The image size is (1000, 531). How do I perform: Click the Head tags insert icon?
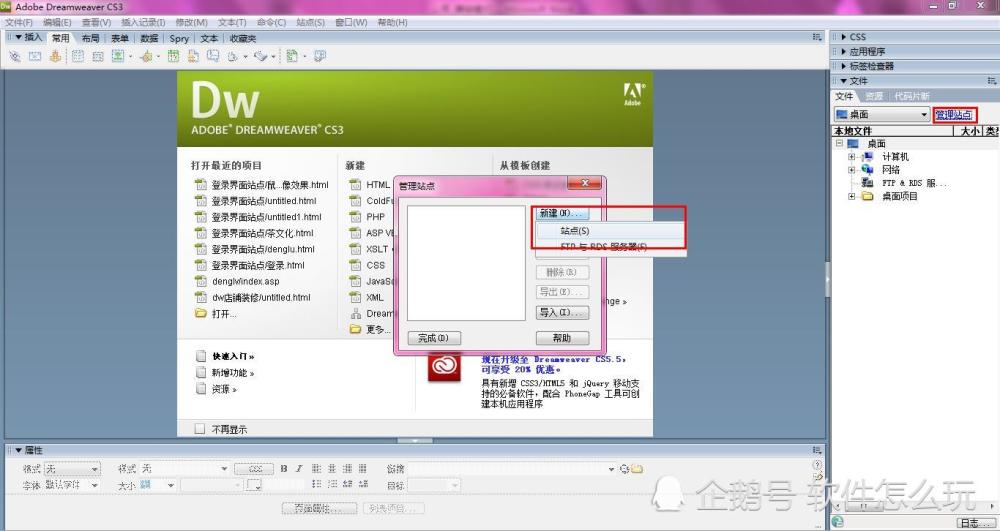[233, 57]
